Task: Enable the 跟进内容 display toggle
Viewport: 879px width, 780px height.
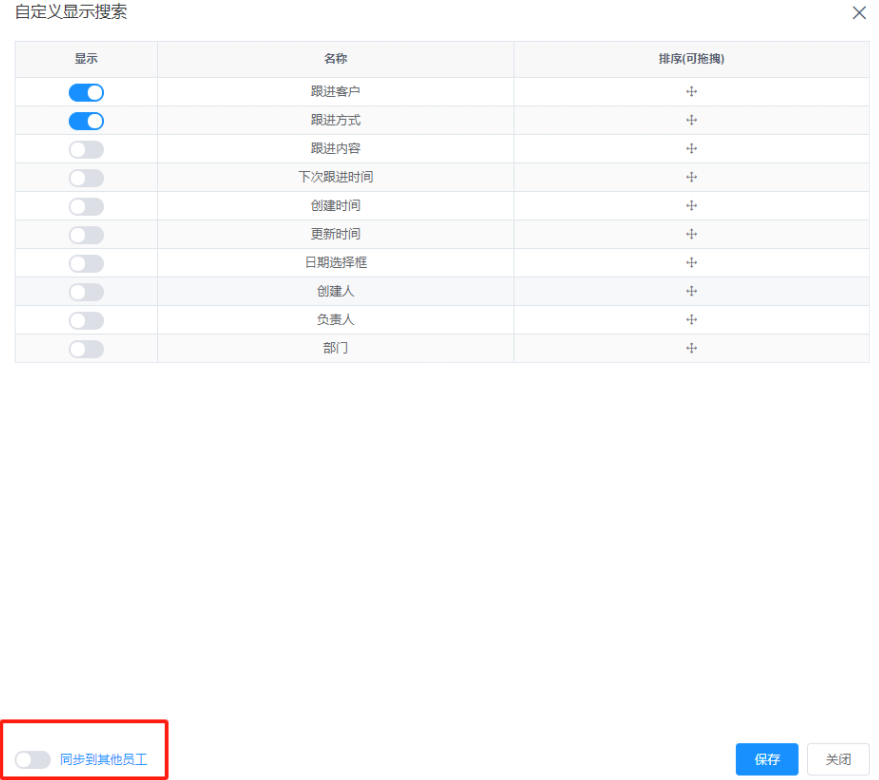Action: click(x=86, y=148)
